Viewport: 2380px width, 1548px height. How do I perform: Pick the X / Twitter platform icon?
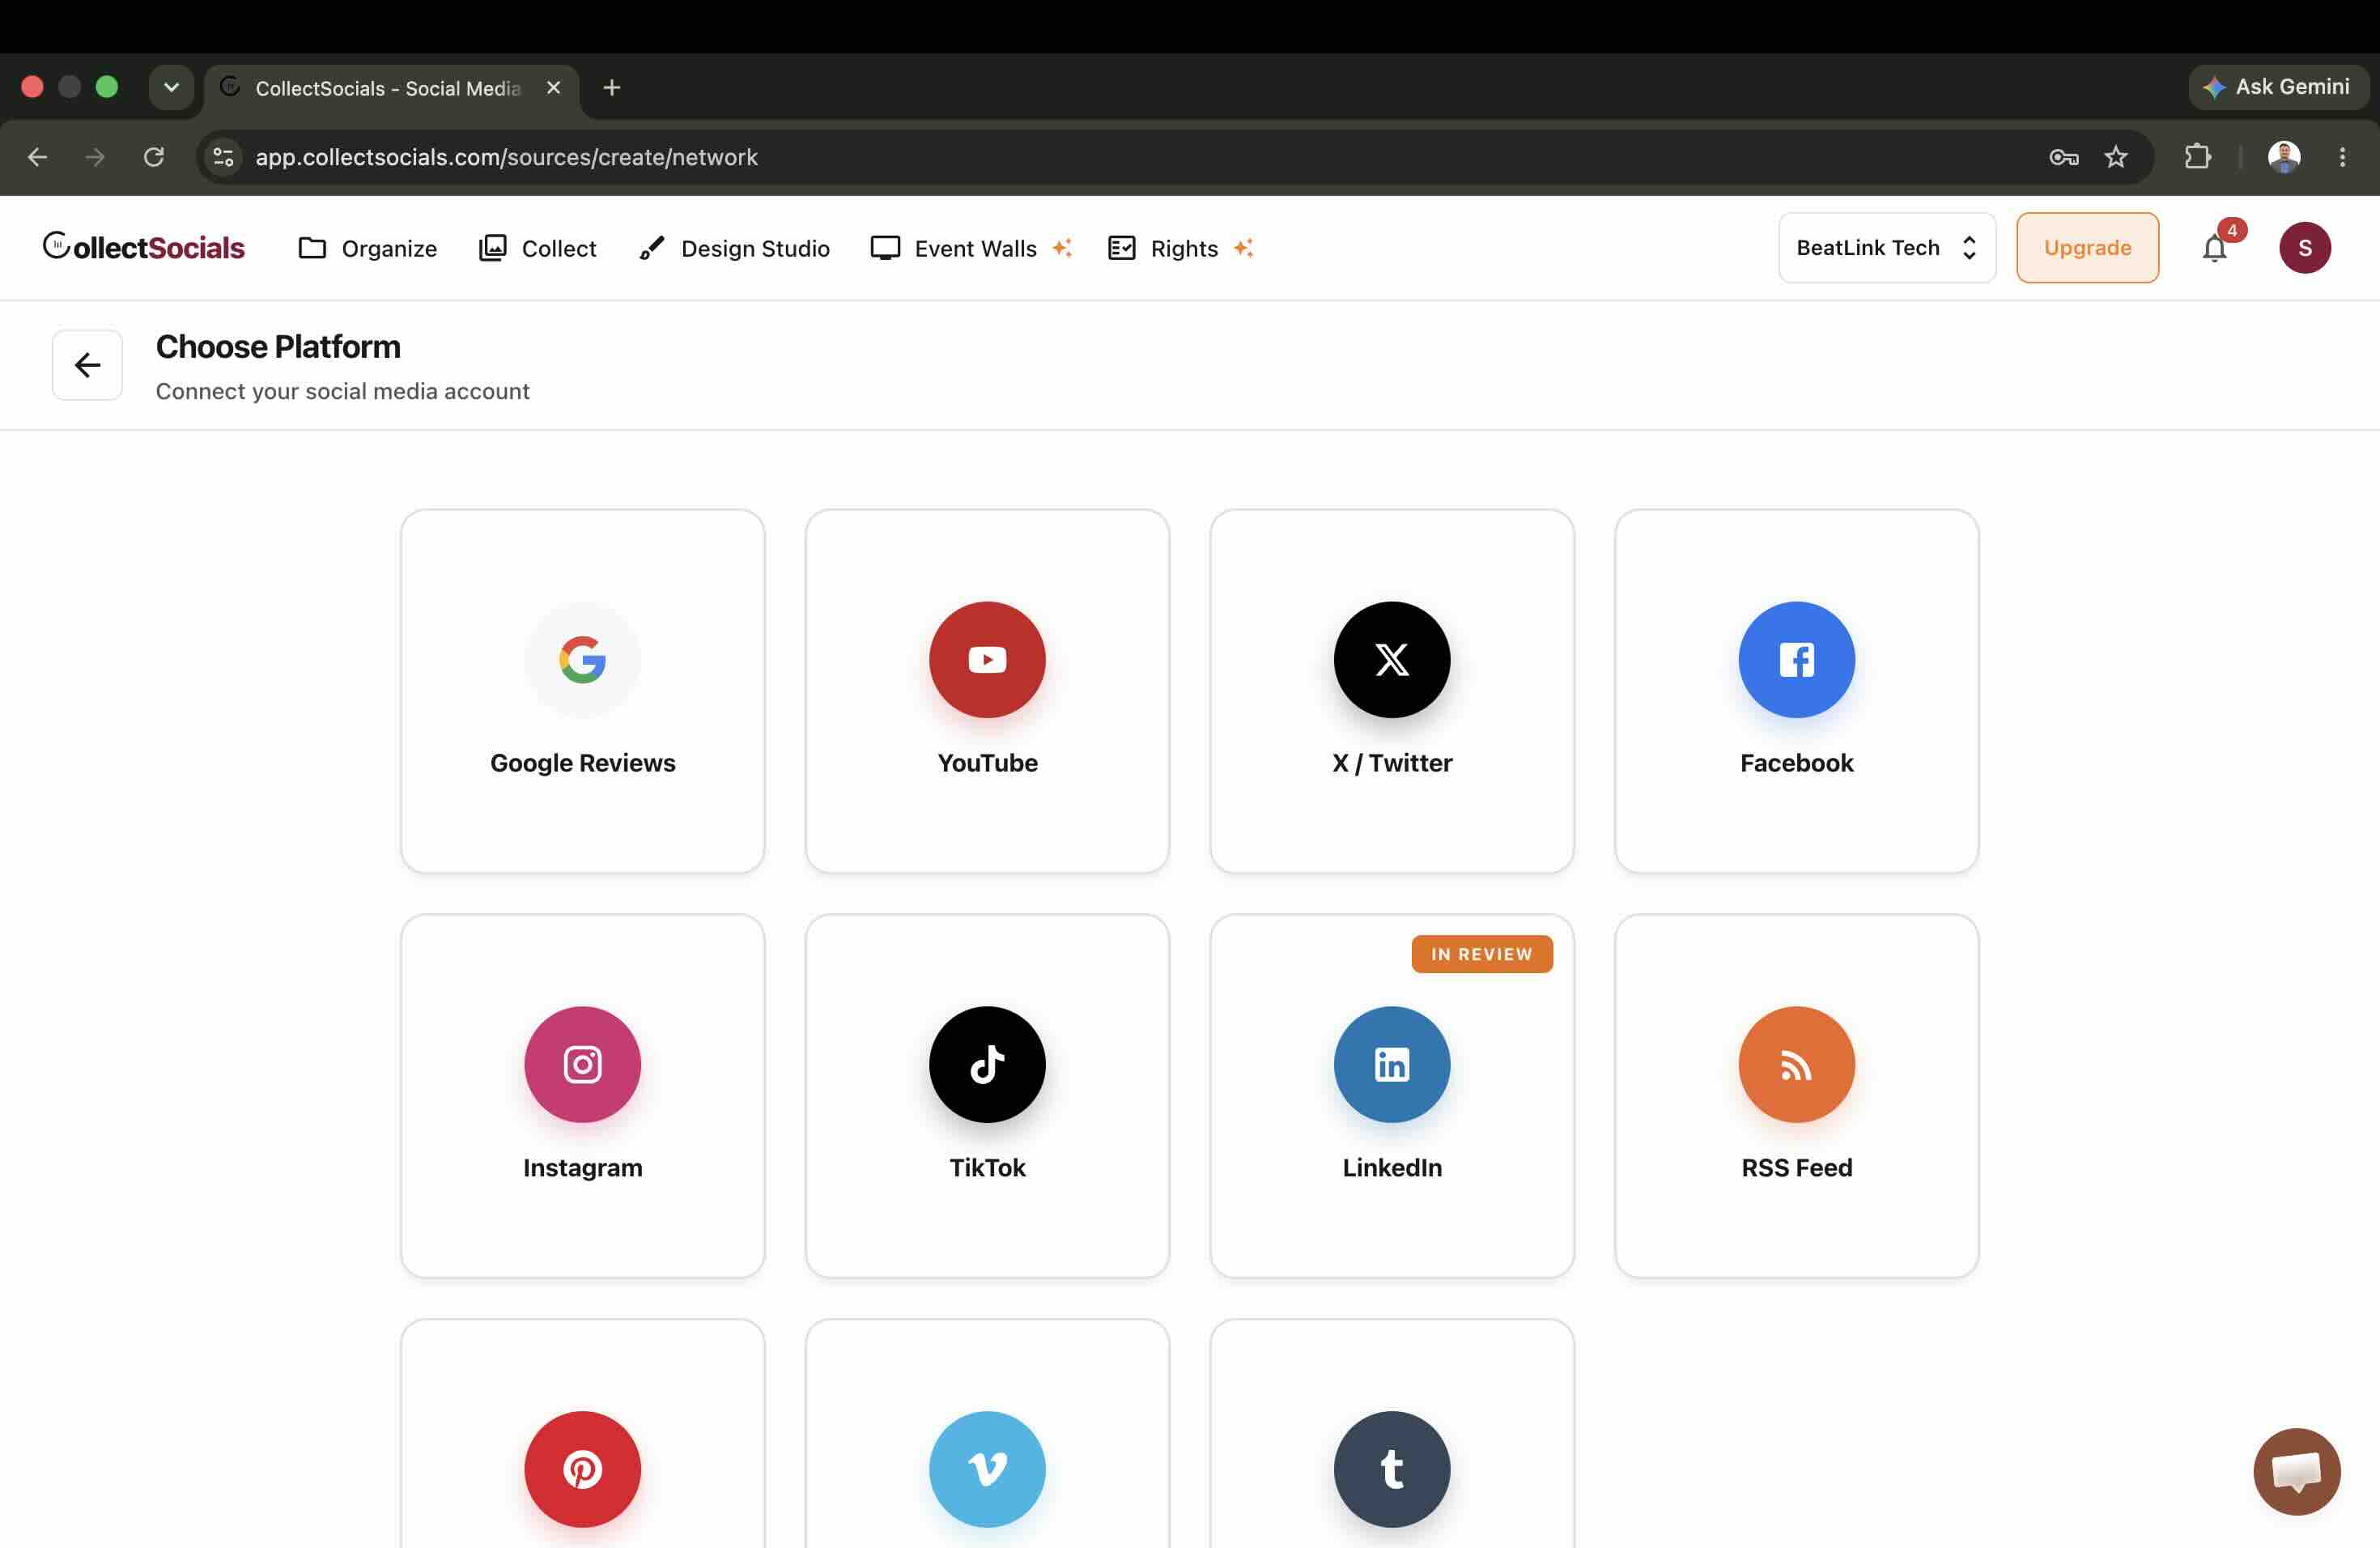click(x=1391, y=659)
